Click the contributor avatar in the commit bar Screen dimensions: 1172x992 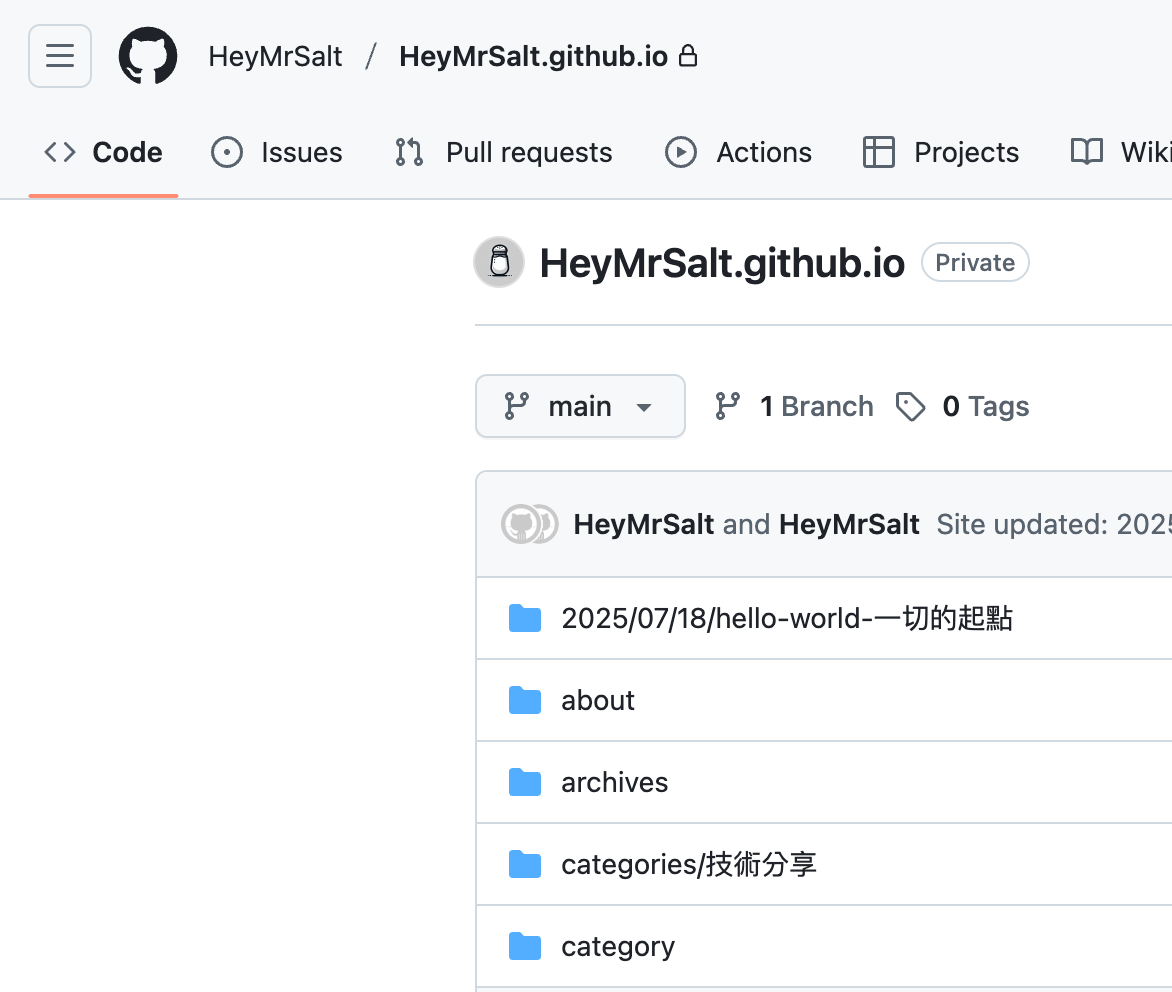coord(529,524)
